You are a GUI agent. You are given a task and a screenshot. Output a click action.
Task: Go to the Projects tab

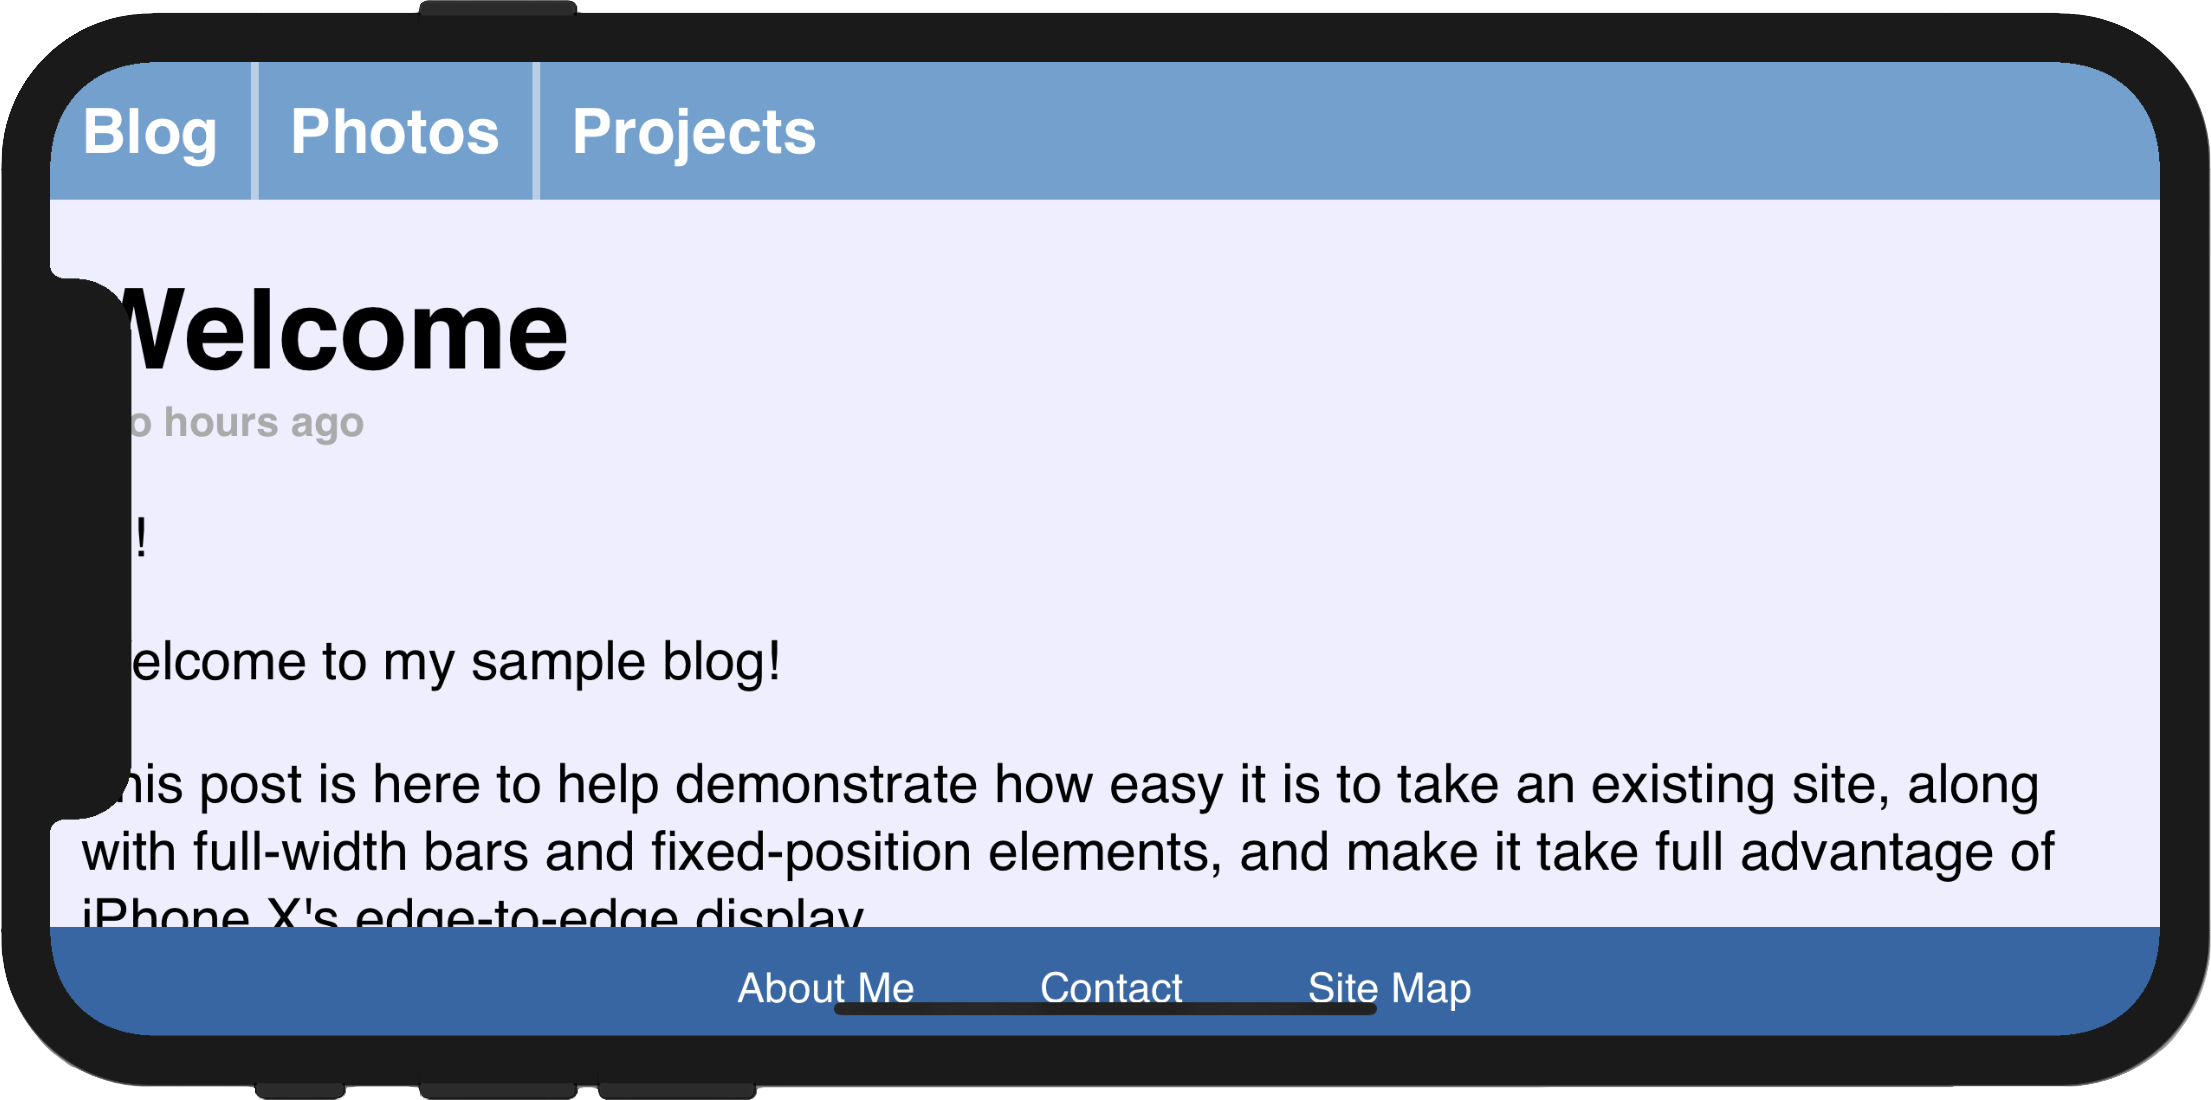pos(694,131)
